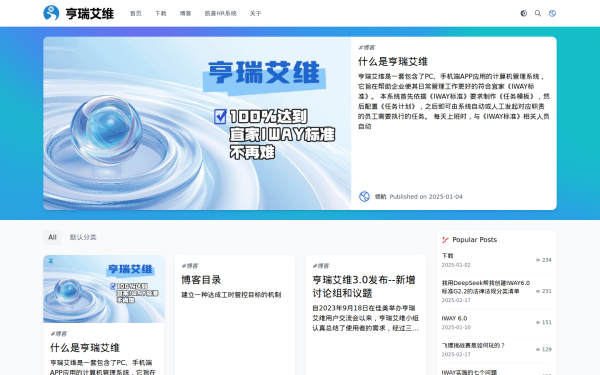The image size is (600, 375).
Task: Click excerpt starting 自2023年9月18日
Action: point(365,318)
